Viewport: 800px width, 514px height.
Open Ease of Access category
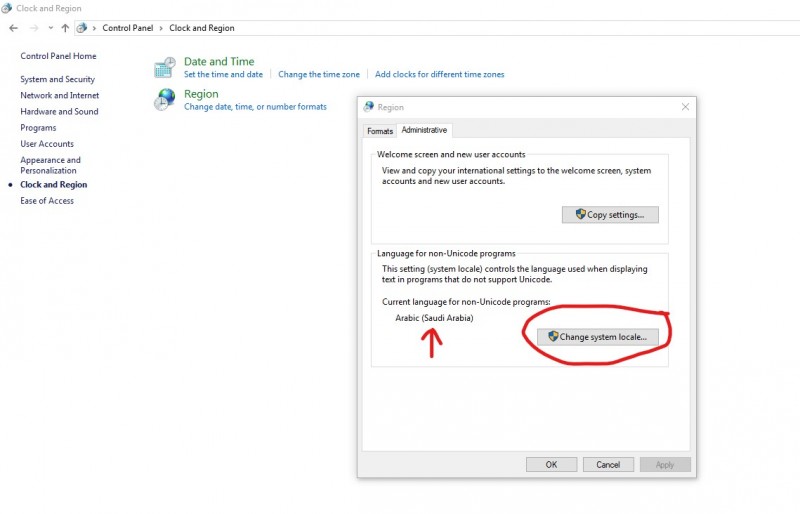47,201
